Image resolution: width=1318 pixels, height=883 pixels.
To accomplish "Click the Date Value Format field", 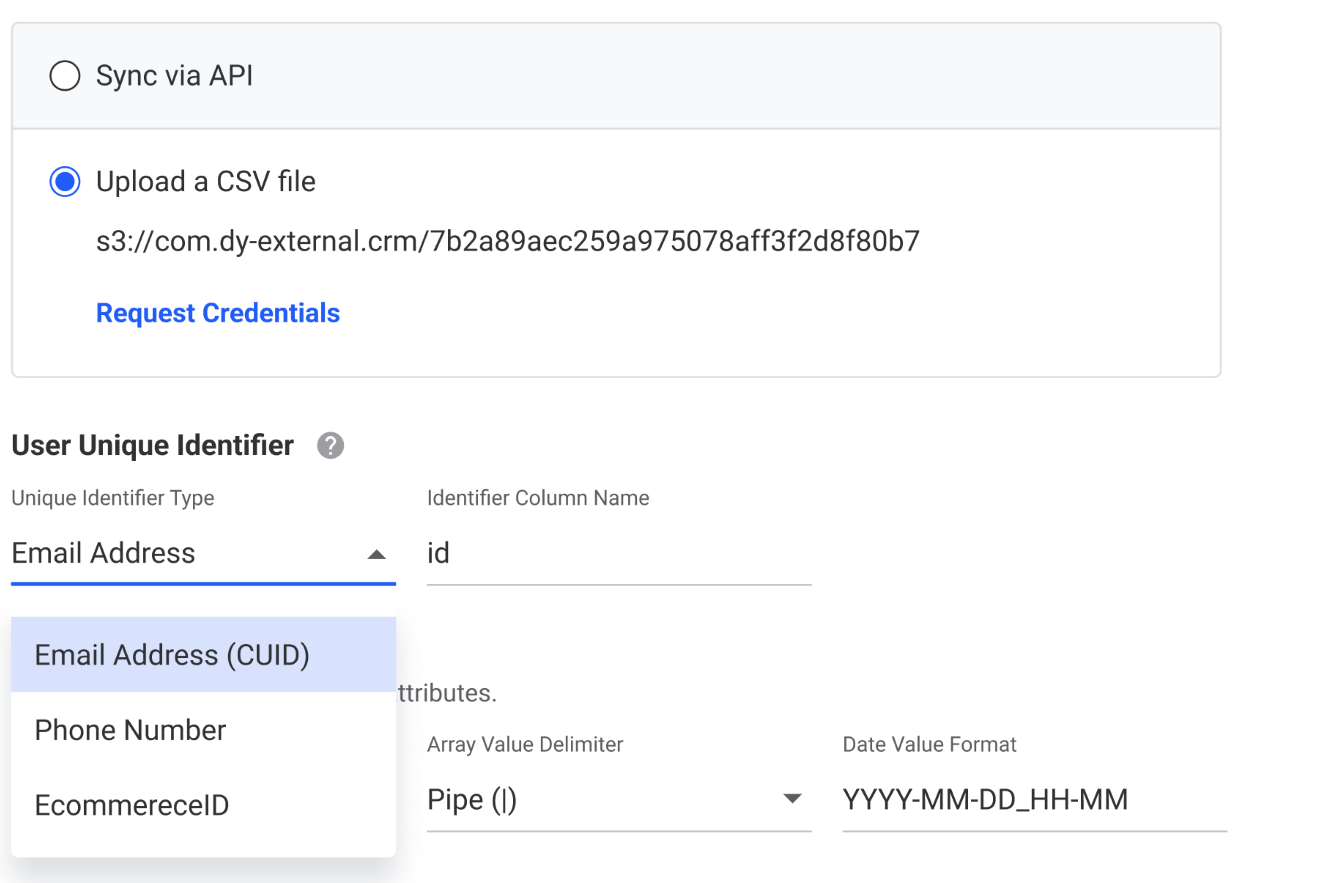I will (x=1035, y=800).
